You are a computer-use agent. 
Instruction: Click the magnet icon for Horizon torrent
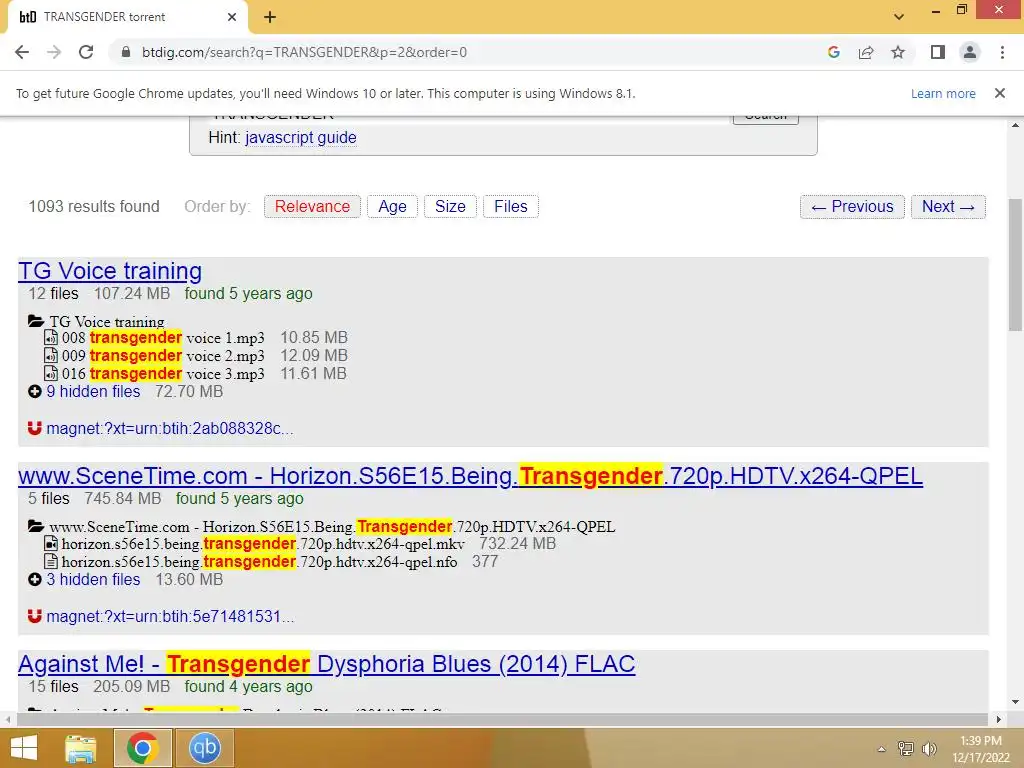35,616
